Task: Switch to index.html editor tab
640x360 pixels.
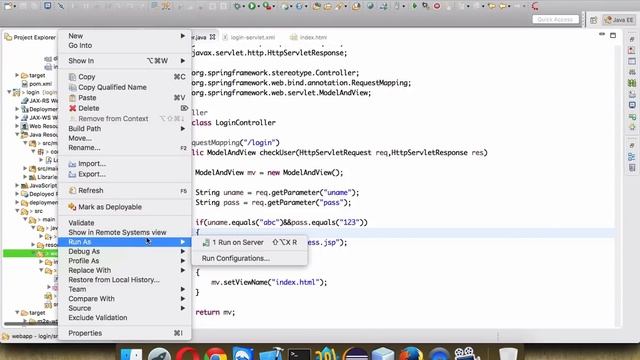Action: 309,37
